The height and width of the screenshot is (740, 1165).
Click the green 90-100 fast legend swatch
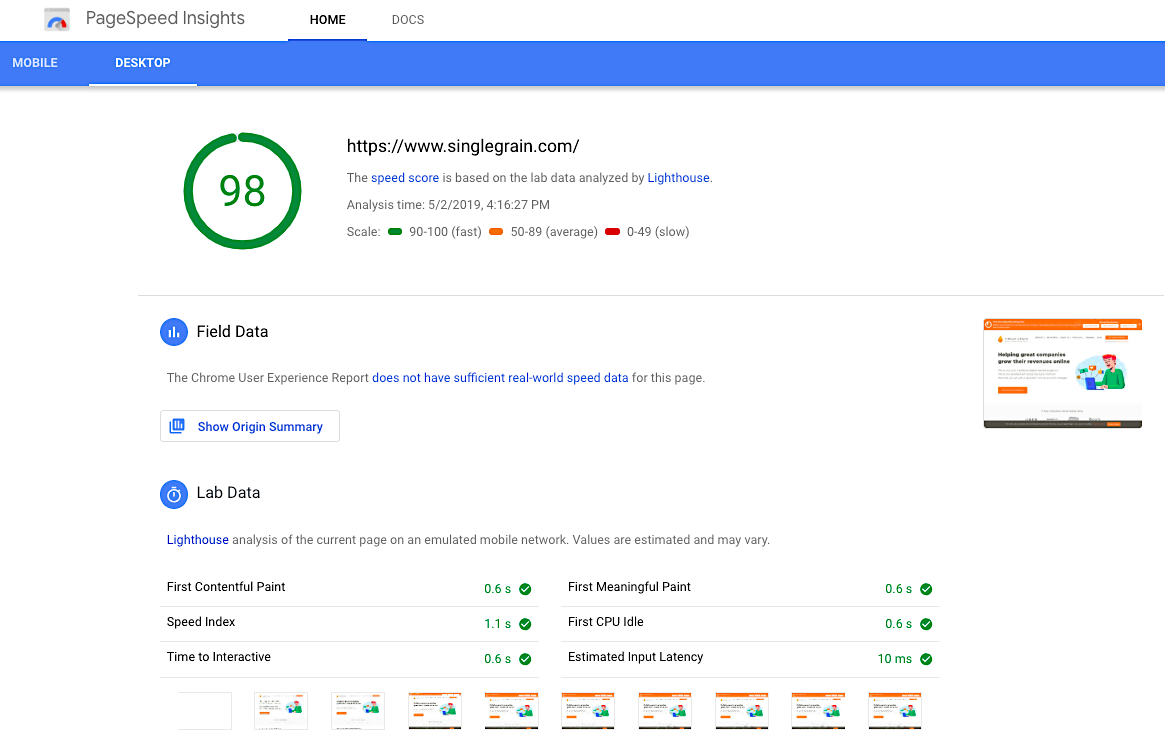tap(395, 232)
